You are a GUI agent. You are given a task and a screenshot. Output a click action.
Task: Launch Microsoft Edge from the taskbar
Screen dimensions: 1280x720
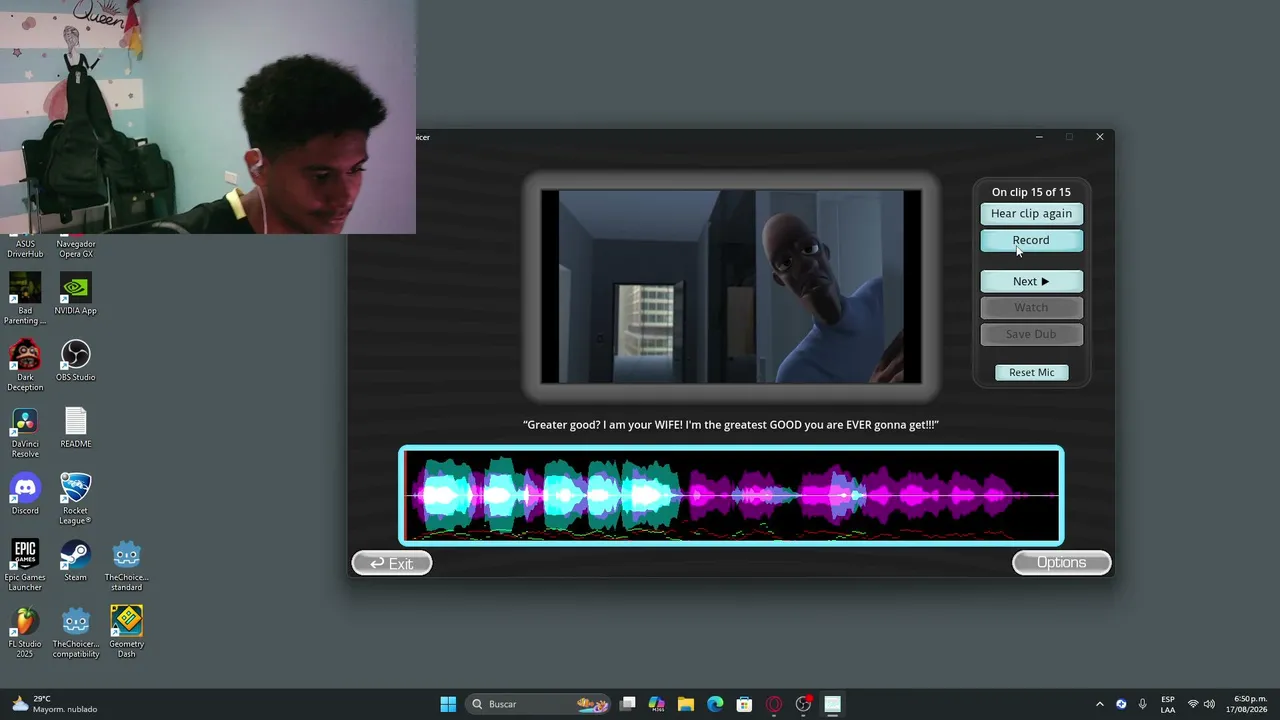(715, 704)
